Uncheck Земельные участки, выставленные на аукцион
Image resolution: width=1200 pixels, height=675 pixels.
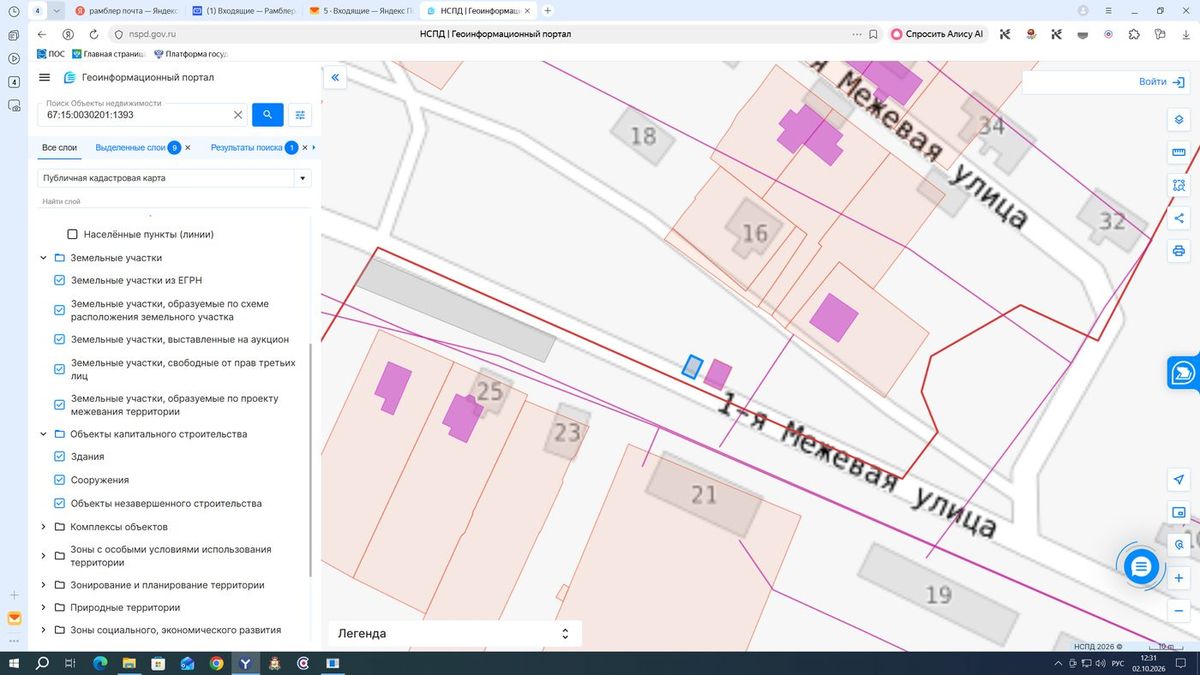point(59,340)
